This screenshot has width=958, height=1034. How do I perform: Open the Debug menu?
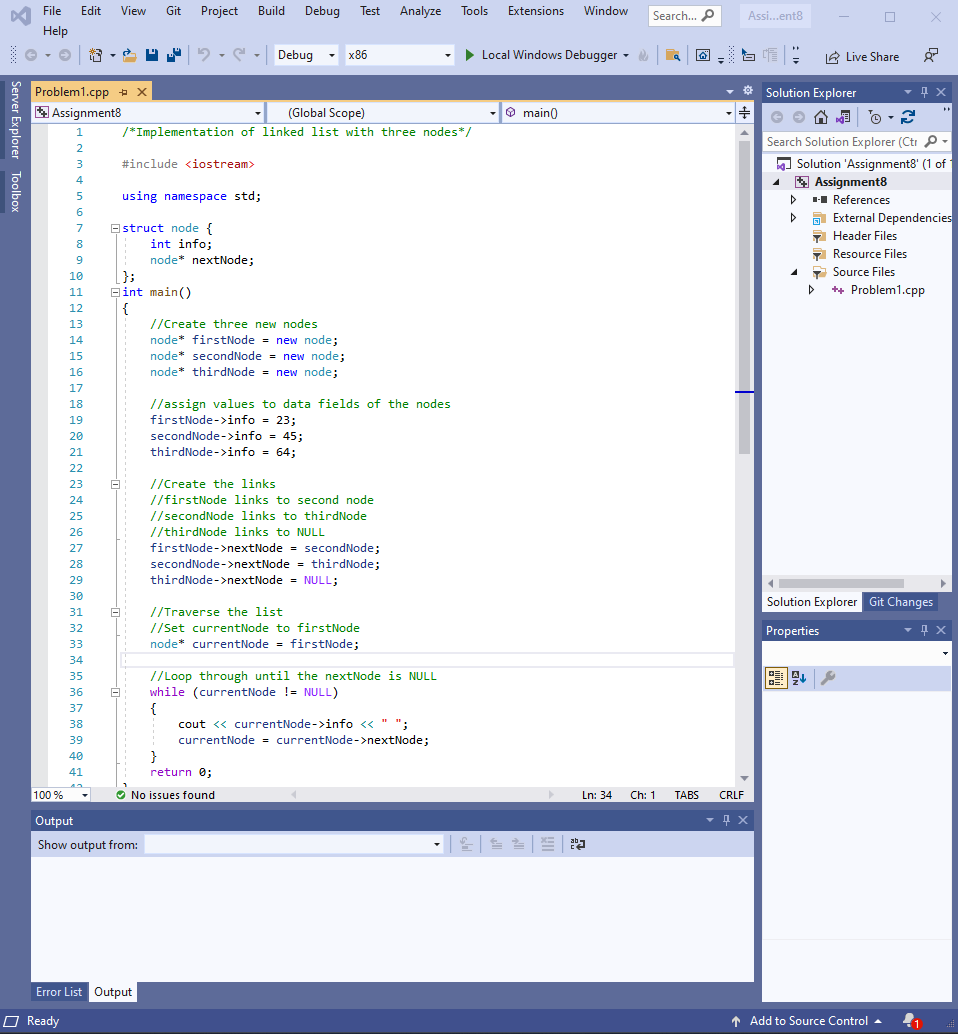[322, 11]
